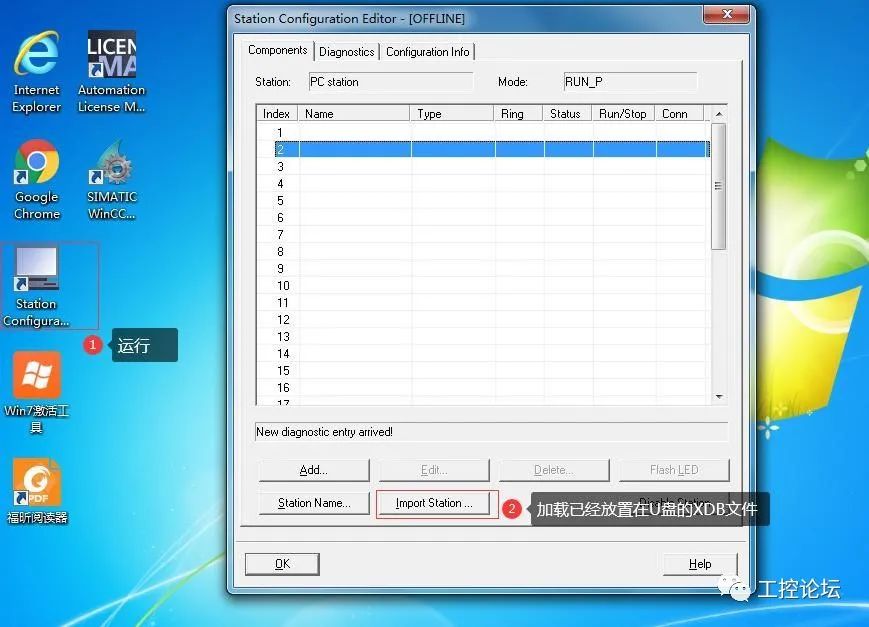Open the SIMATIC WinCC desktop icon
869x627 pixels.
tap(111, 180)
